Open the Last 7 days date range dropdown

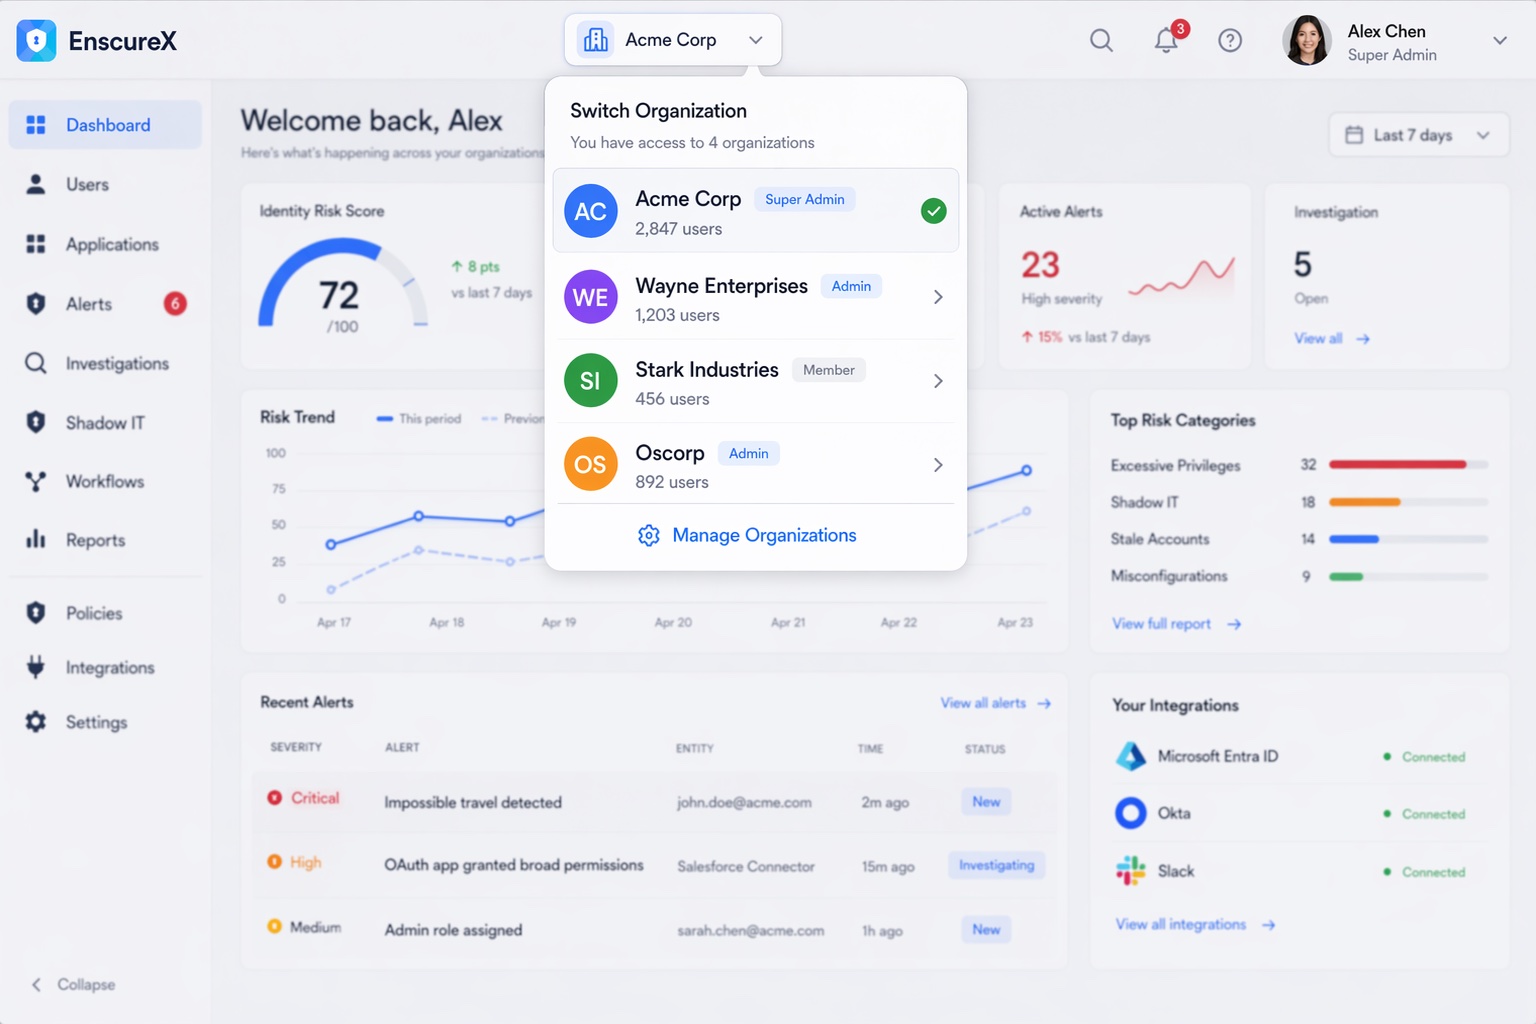pyautogui.click(x=1418, y=134)
